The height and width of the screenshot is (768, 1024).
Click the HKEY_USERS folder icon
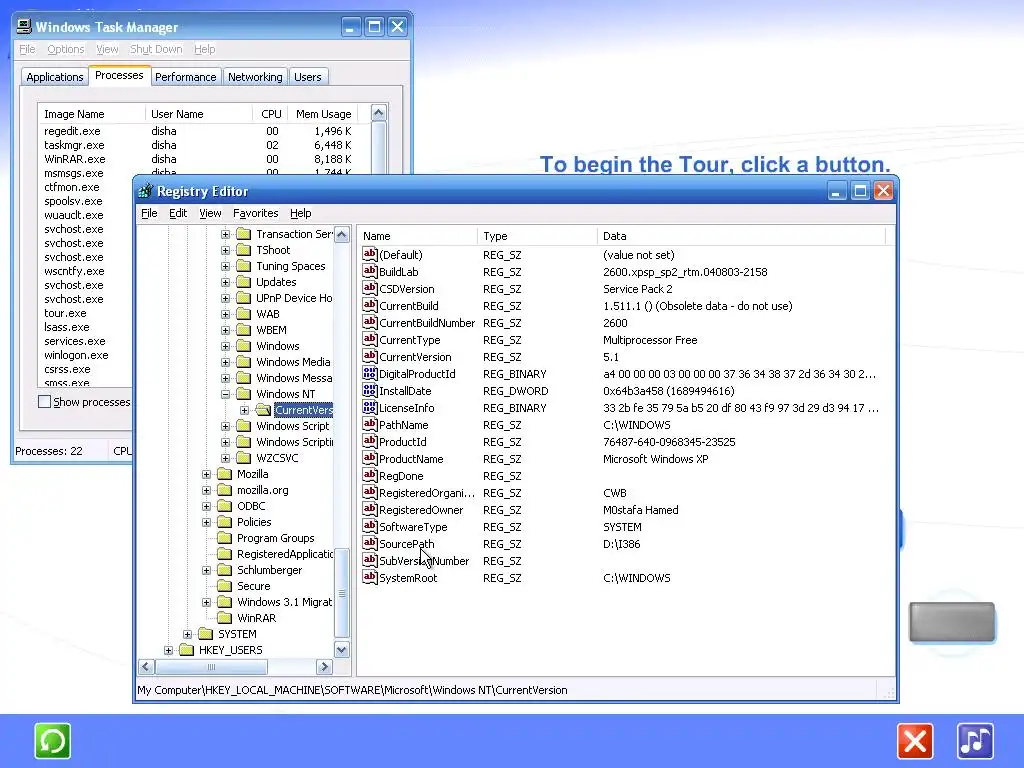coord(186,649)
